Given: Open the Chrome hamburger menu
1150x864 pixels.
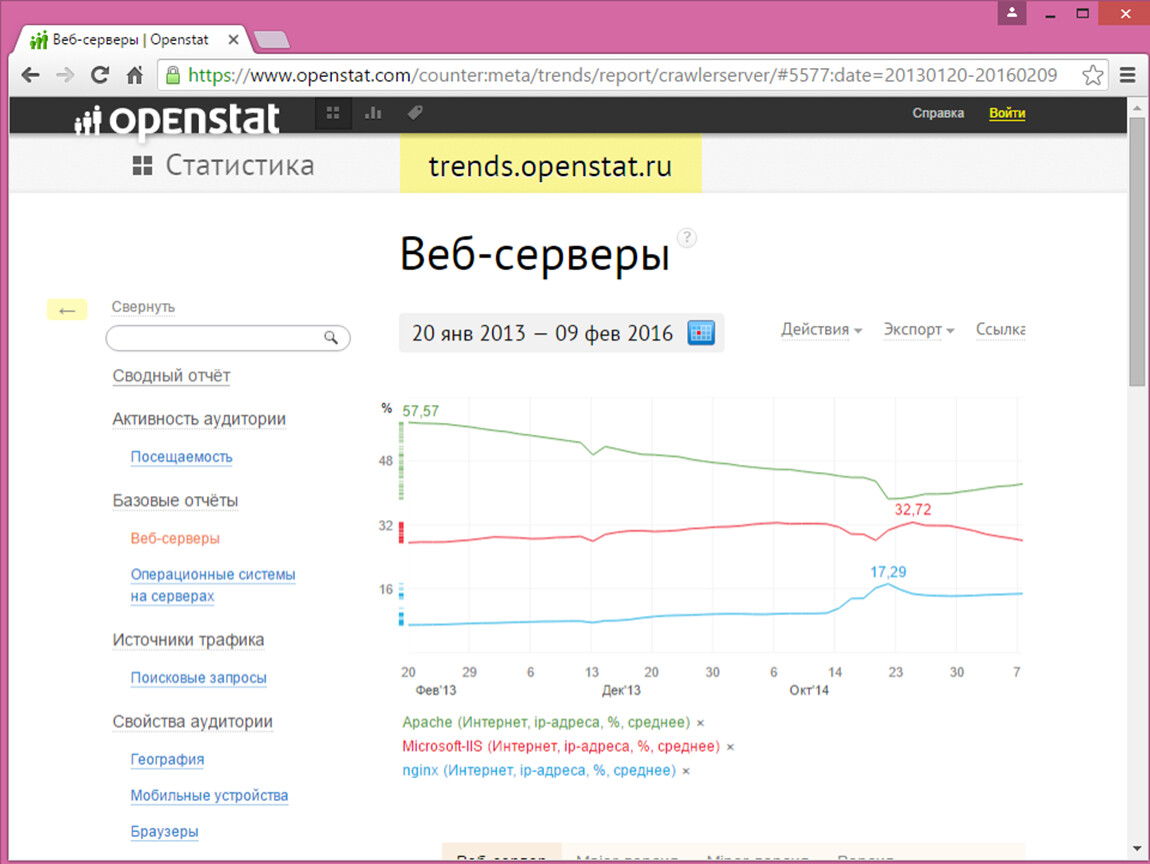Looking at the screenshot, I should coord(1128,75).
